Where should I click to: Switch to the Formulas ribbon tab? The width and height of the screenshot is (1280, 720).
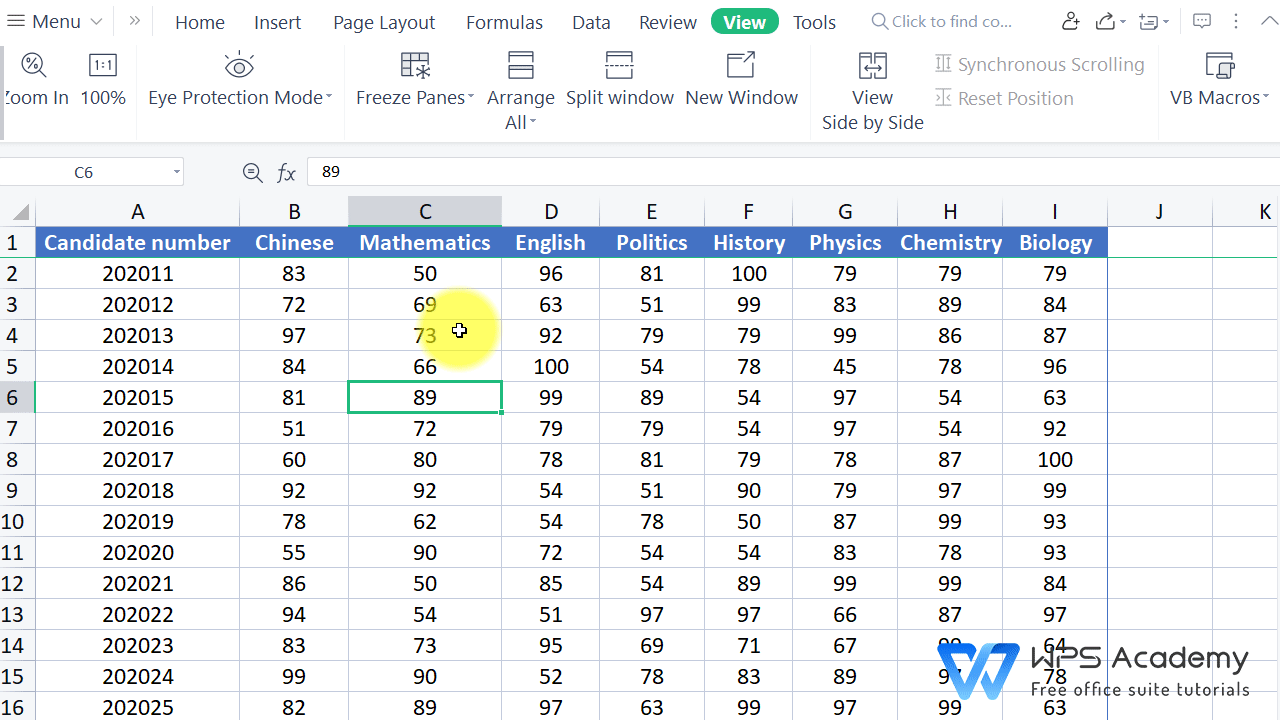point(504,21)
